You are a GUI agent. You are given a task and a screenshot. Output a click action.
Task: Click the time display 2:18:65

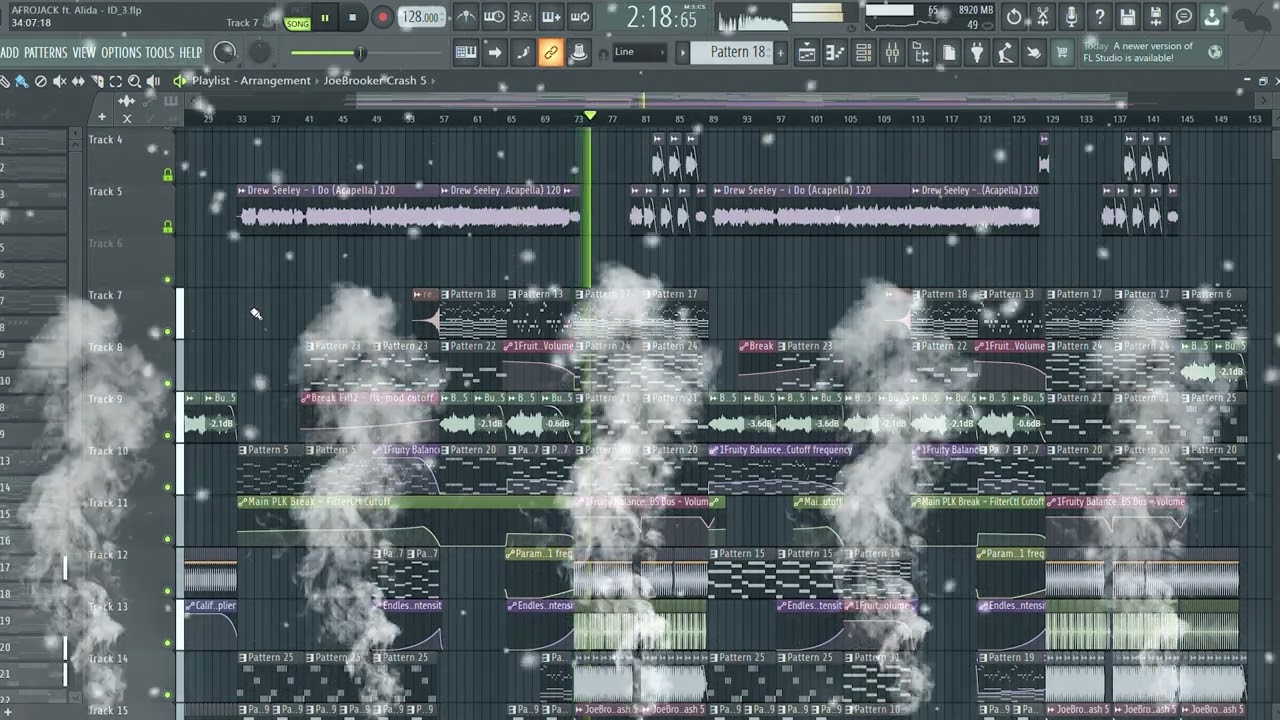tap(662, 17)
